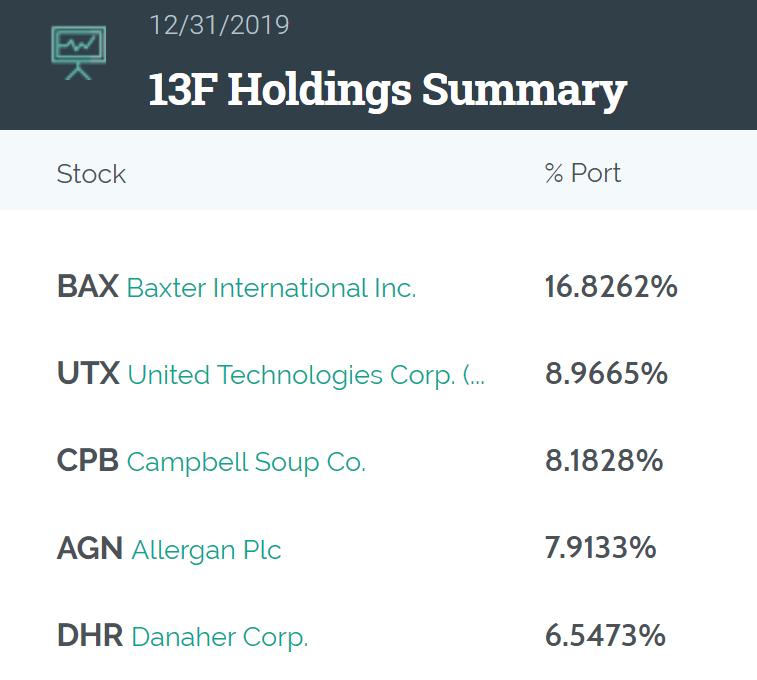Image resolution: width=757 pixels, height=680 pixels.
Task: Open United Technologies Corp. link
Action: click(306, 375)
